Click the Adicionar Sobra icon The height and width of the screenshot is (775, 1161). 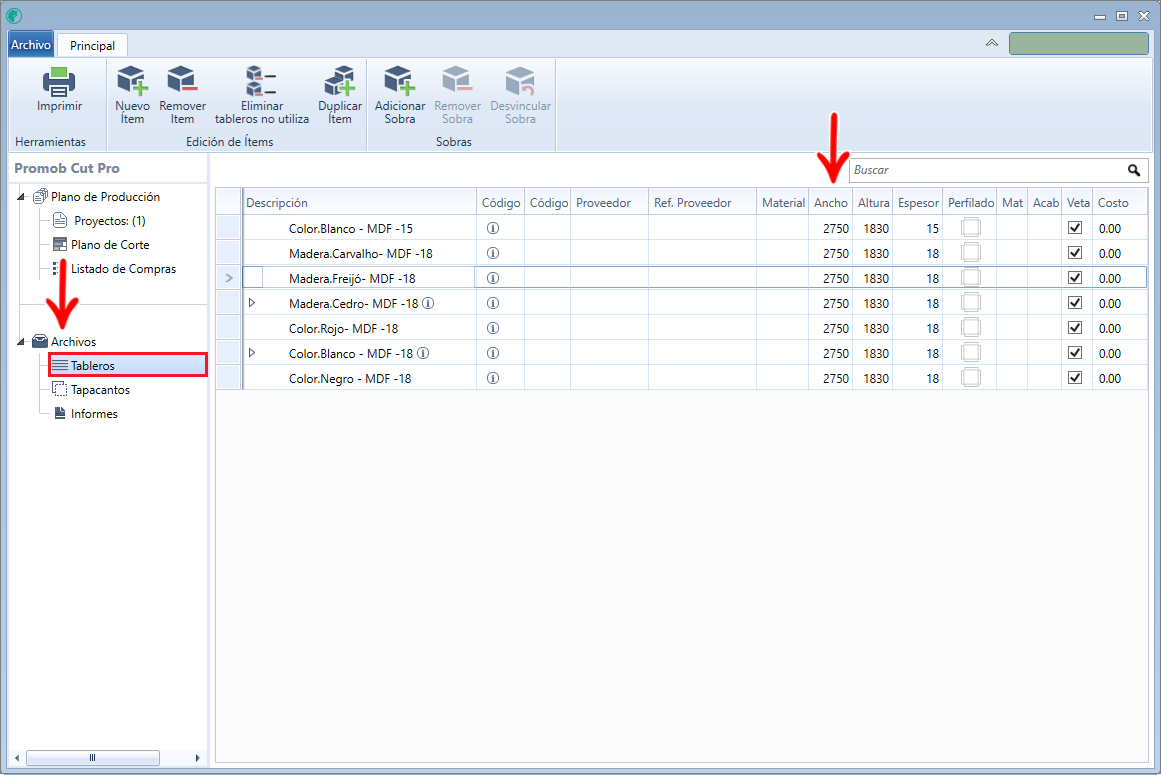pyautogui.click(x=399, y=82)
